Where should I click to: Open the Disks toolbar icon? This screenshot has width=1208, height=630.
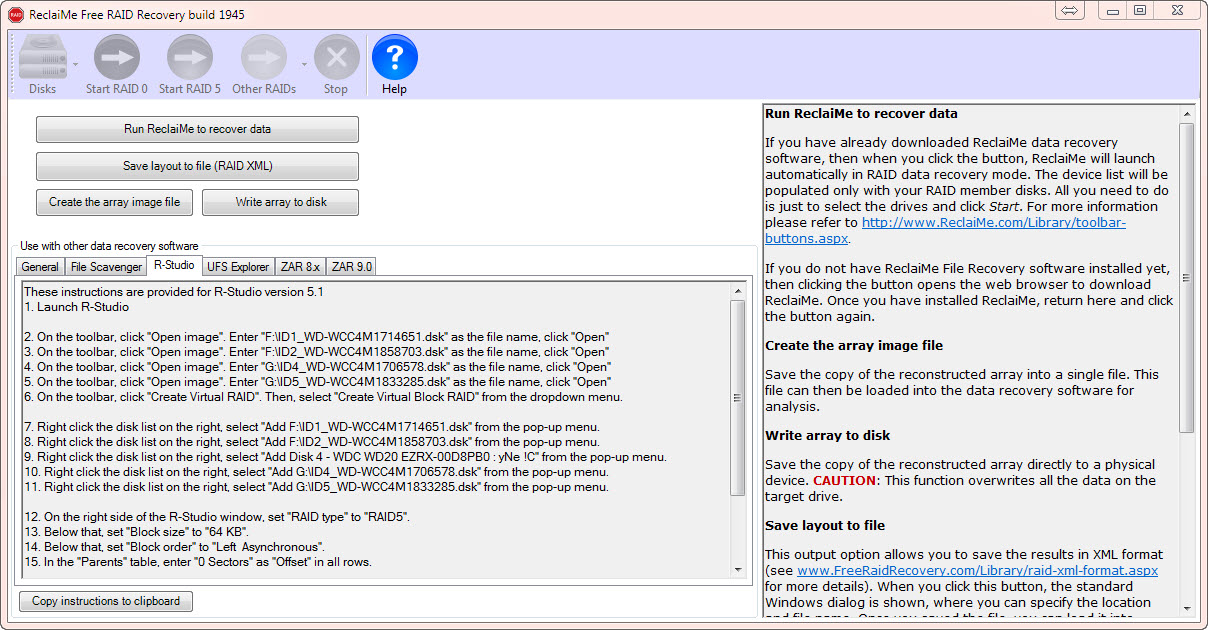click(x=43, y=58)
